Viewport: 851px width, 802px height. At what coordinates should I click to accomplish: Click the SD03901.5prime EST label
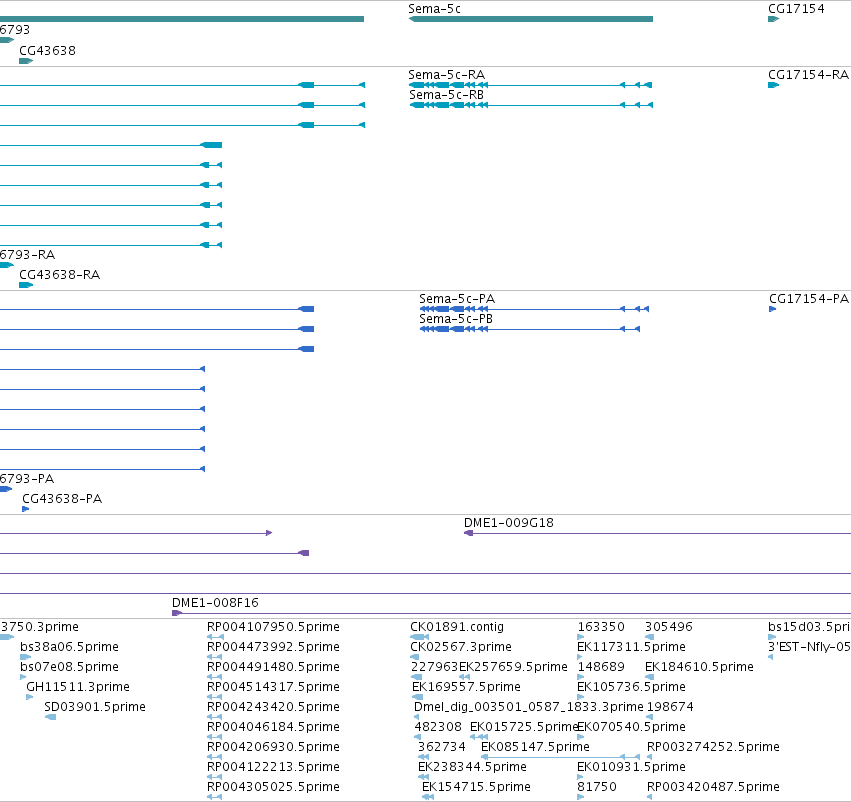pyautogui.click(x=94, y=707)
